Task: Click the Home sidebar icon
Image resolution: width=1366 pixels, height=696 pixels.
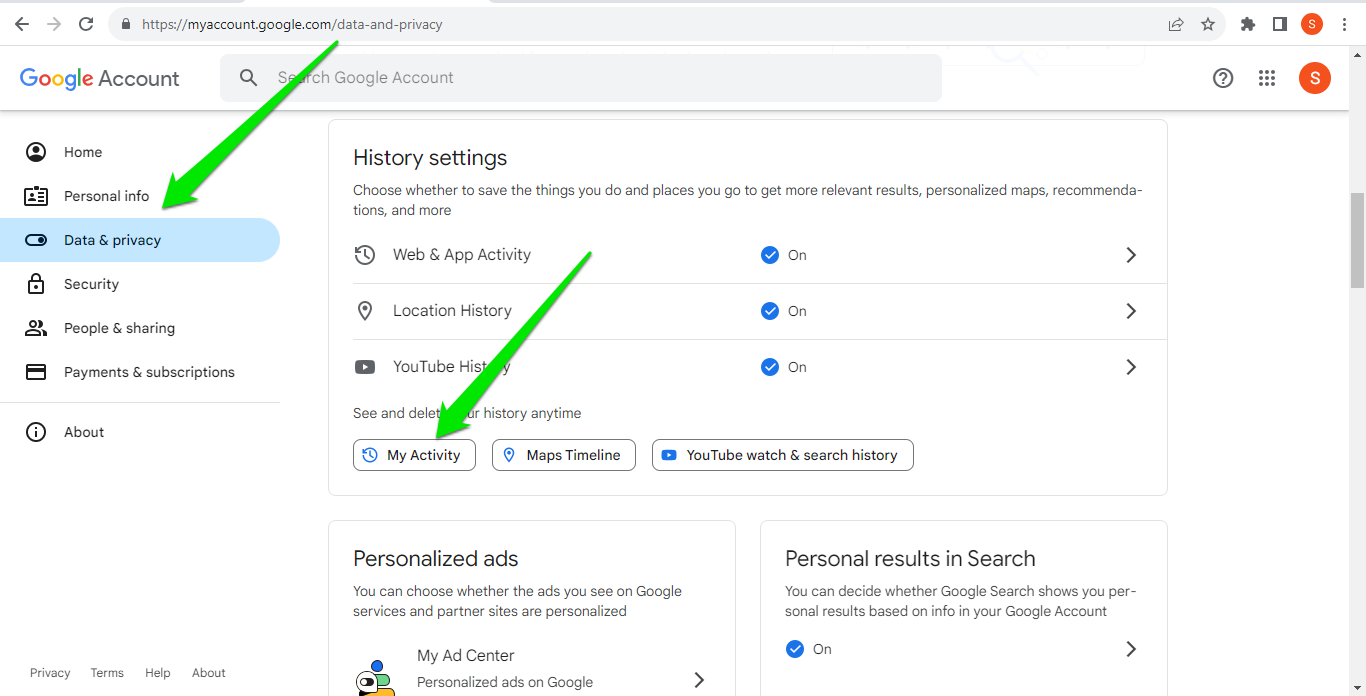Action: tap(36, 152)
